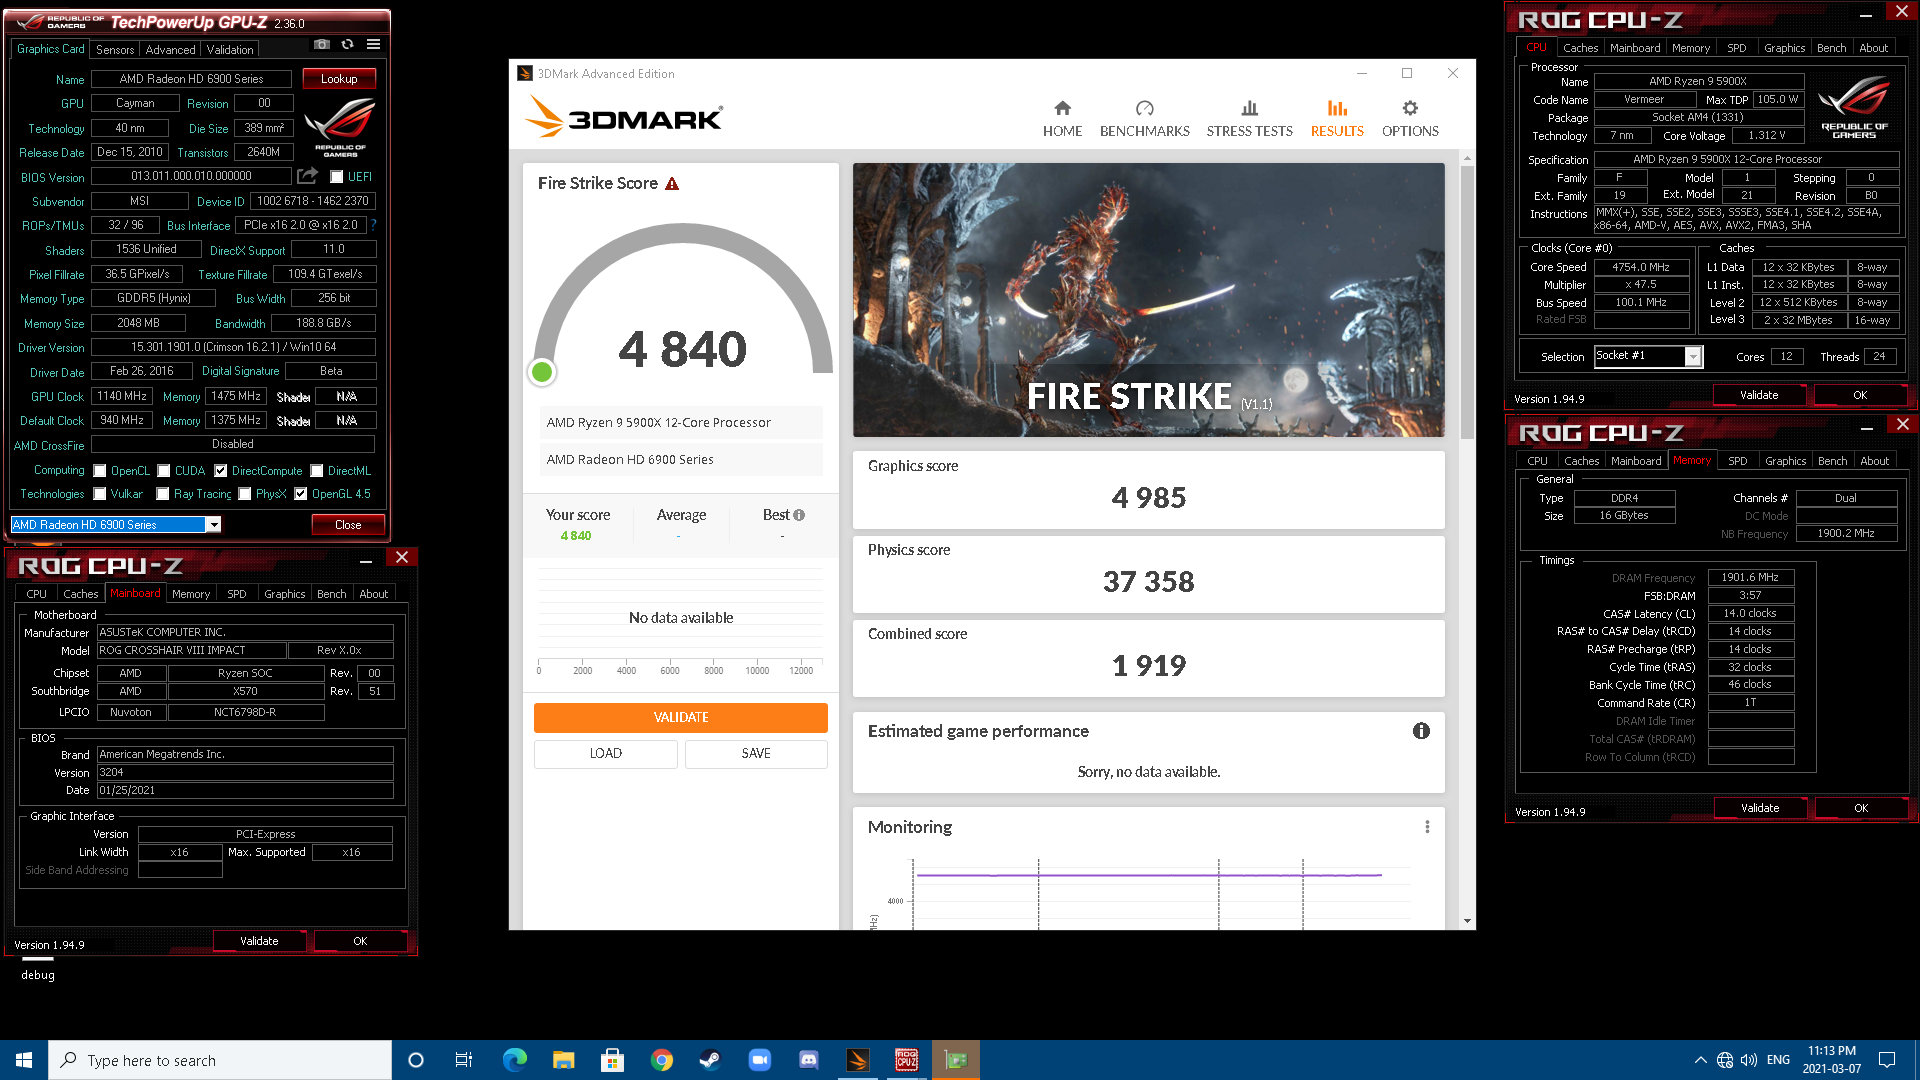1920x1080 pixels.
Task: Open Microsoft Store from taskbar
Action: coord(612,1060)
